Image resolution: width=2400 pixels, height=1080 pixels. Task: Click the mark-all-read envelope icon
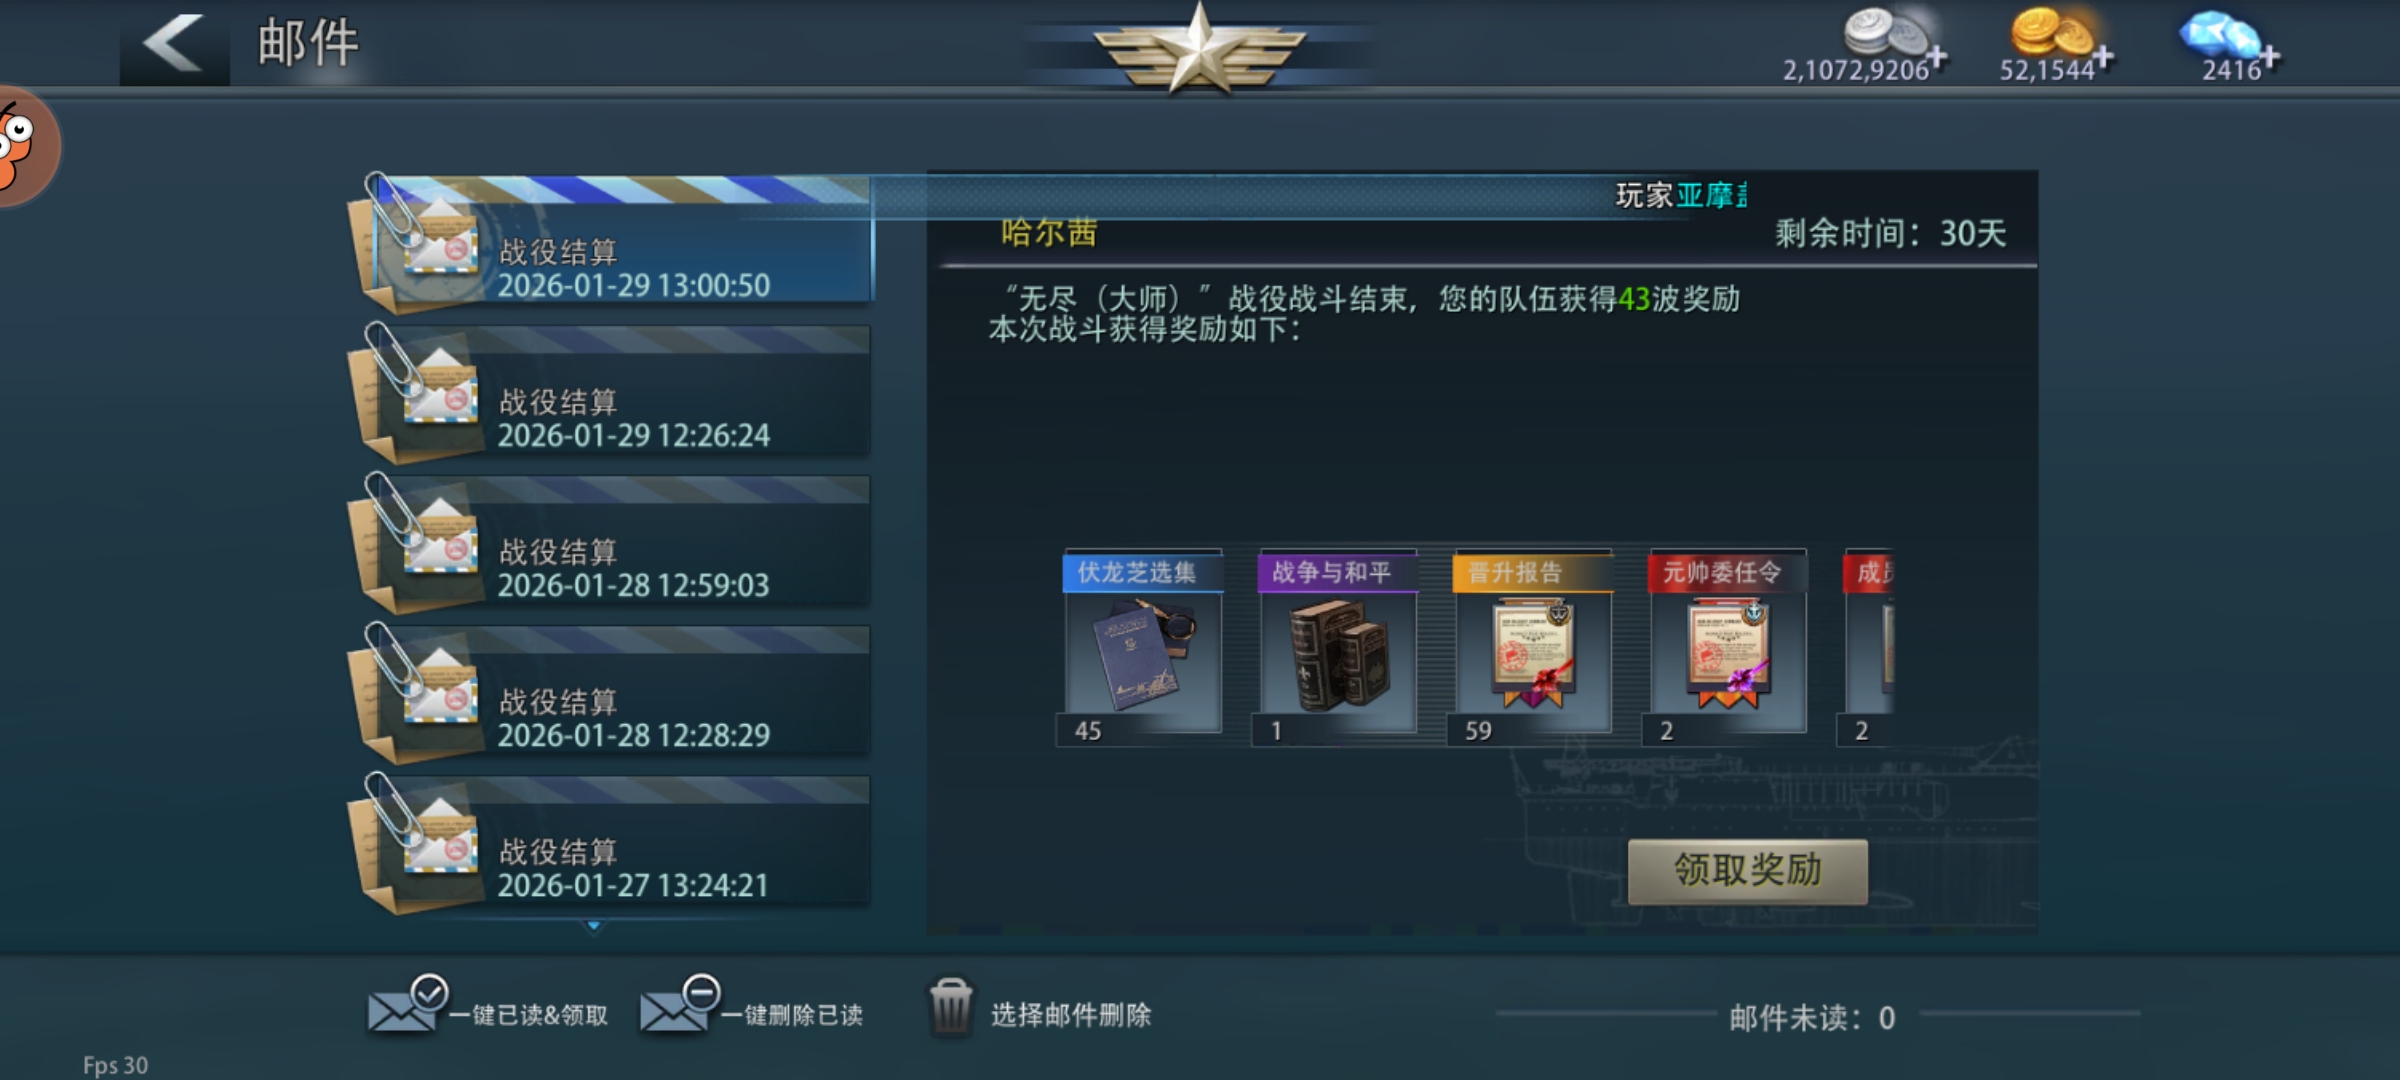407,1005
